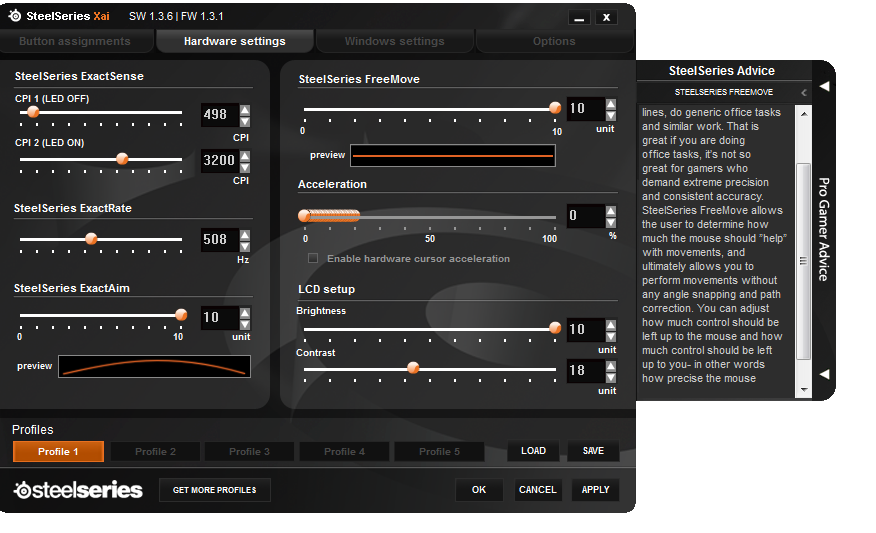Decrease CPI 2 value with down arrow
The height and width of the screenshot is (533, 876).
coord(246,166)
